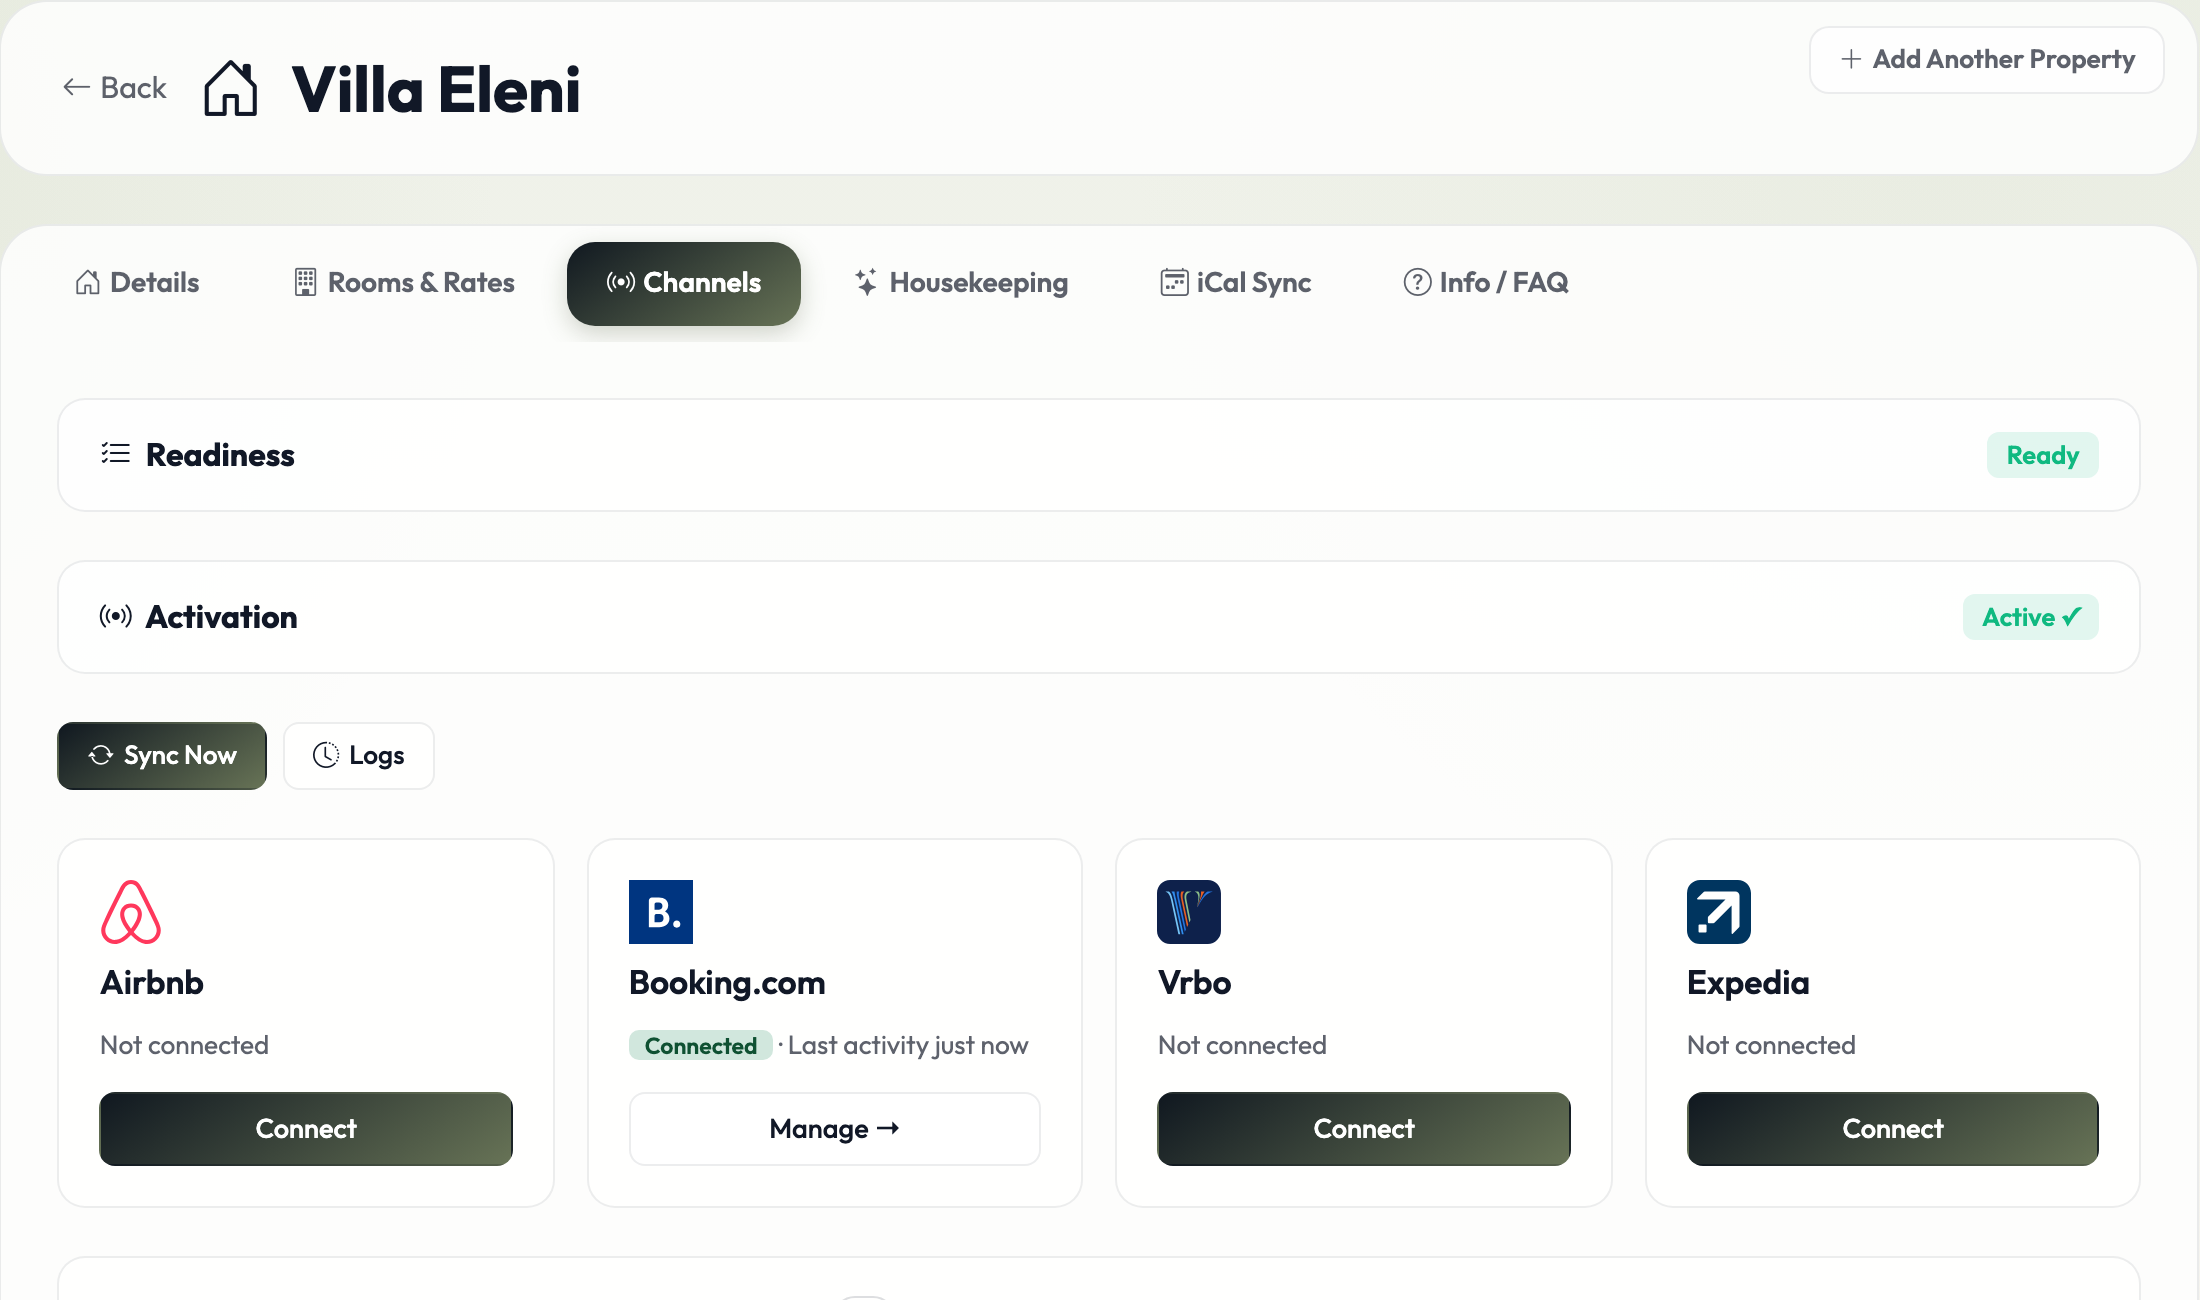The height and width of the screenshot is (1300, 2200).
Task: Go back with the Back arrow
Action: tap(114, 88)
